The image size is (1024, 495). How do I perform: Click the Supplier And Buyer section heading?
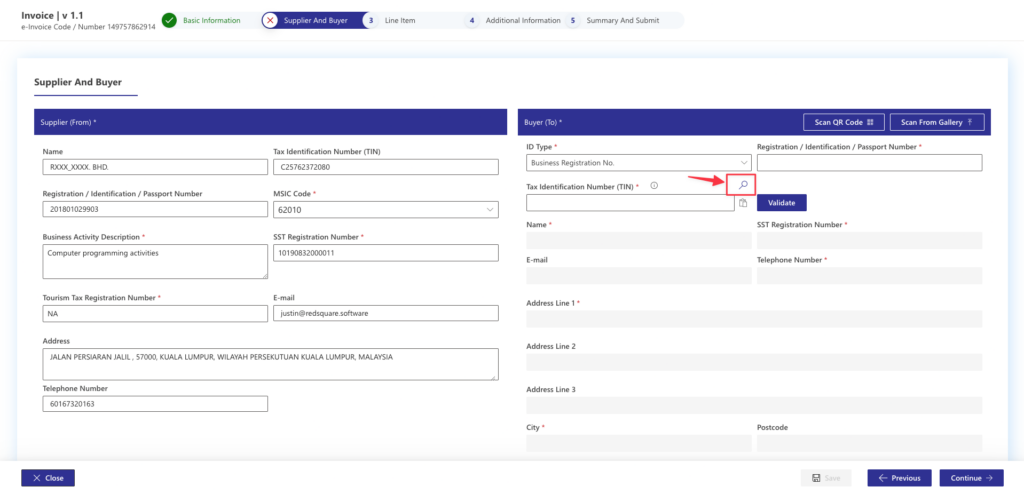[78, 82]
